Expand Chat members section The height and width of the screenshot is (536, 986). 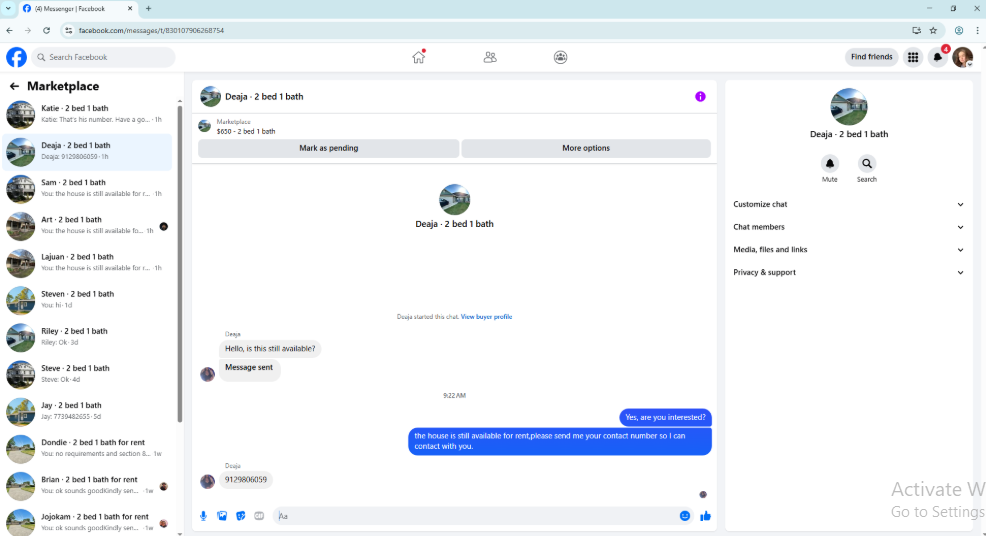point(848,227)
